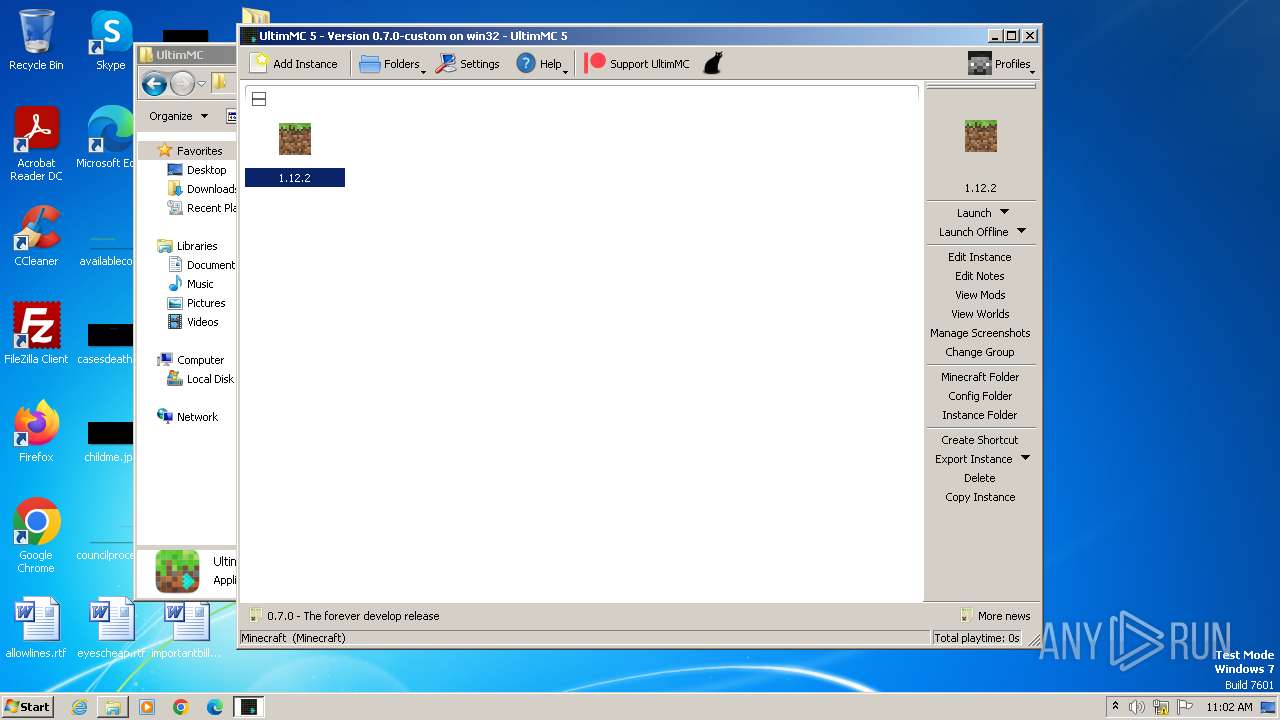The height and width of the screenshot is (720, 1280).
Task: Open Organize menu in Explorer window
Action: coord(178,116)
